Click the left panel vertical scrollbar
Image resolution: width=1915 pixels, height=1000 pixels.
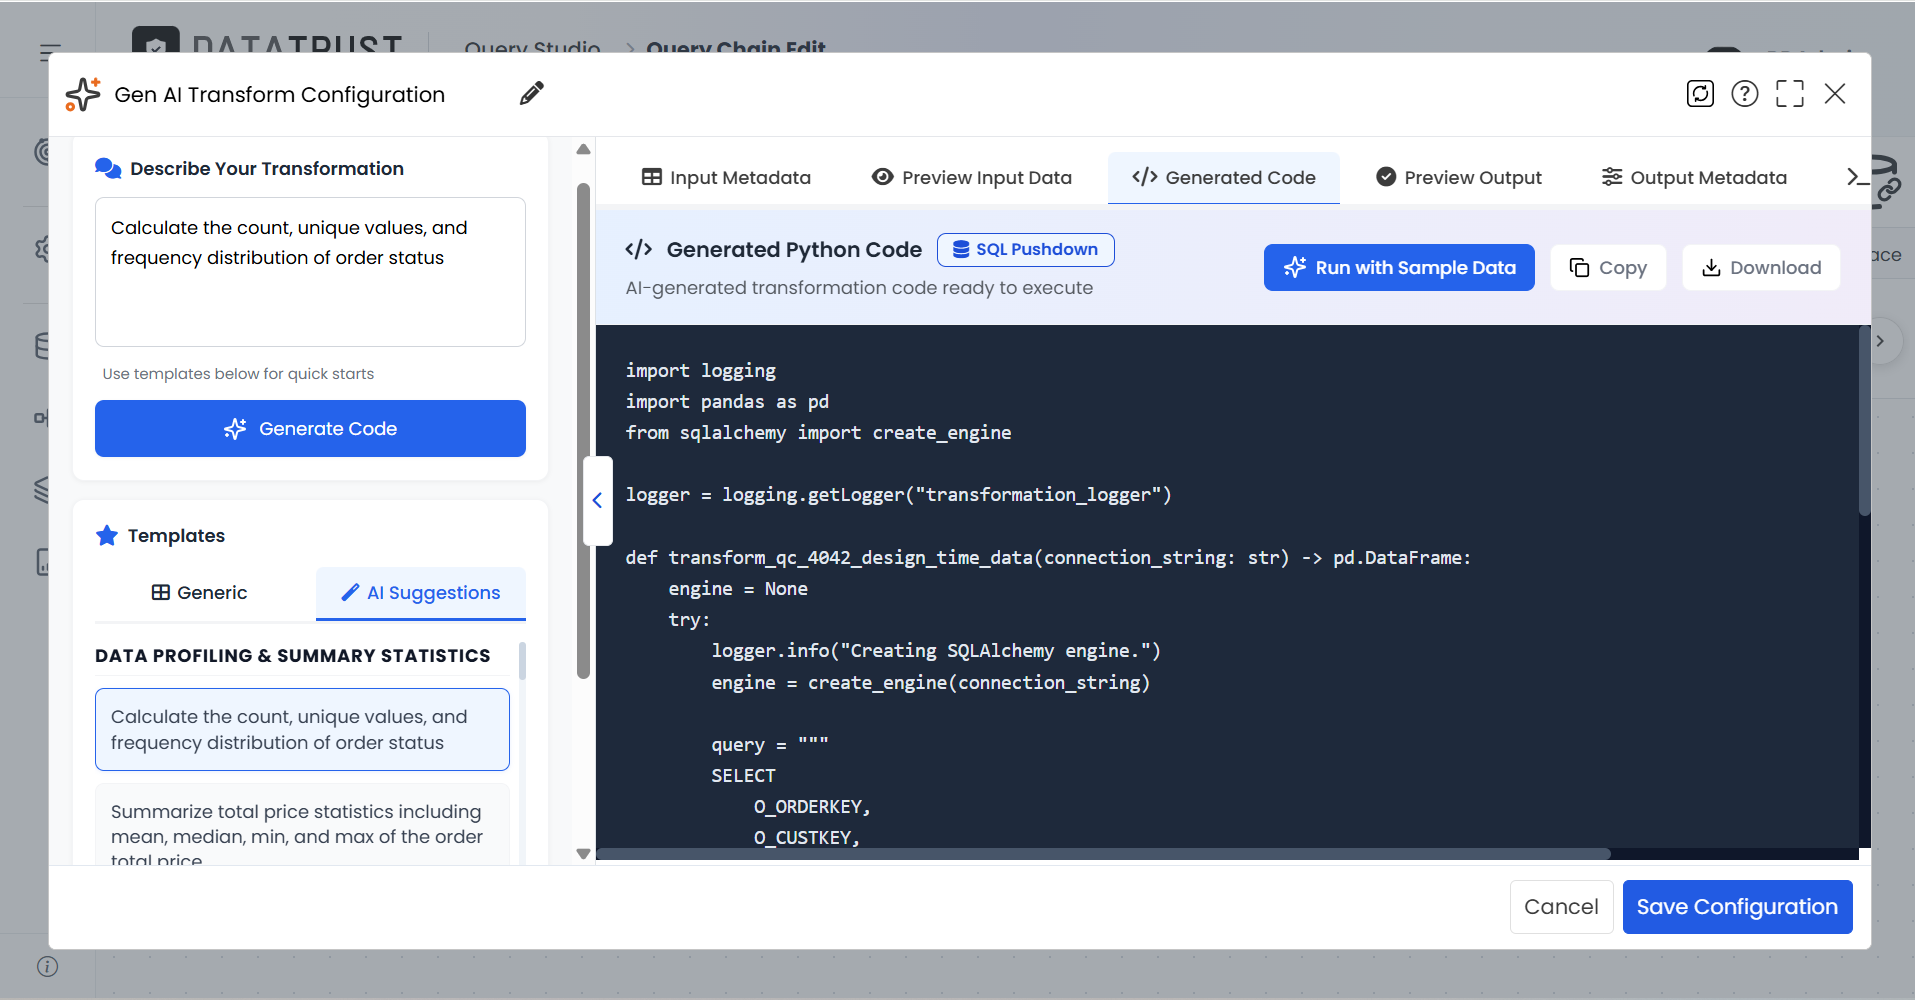[584, 430]
